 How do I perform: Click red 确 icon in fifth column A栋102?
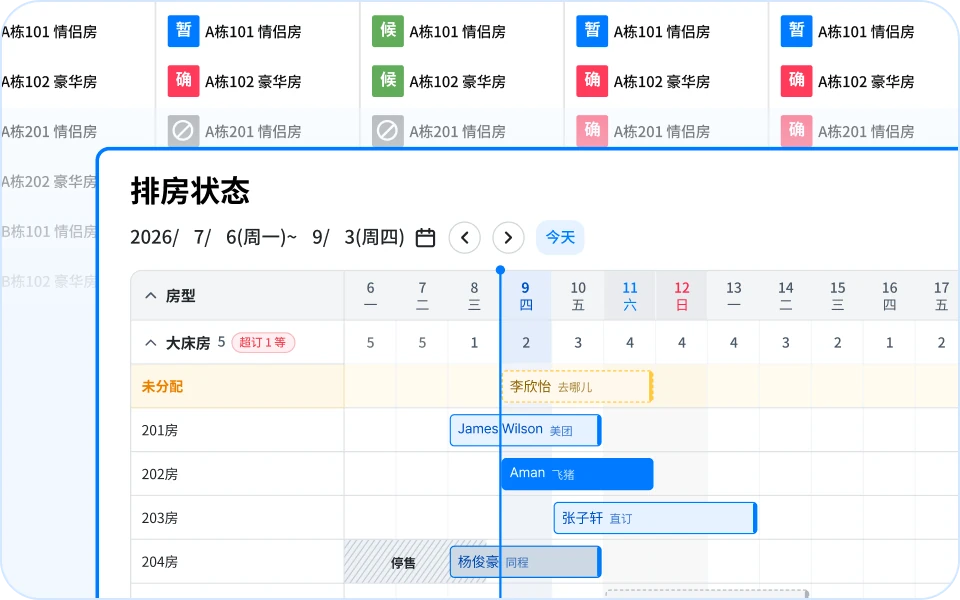coord(797,81)
